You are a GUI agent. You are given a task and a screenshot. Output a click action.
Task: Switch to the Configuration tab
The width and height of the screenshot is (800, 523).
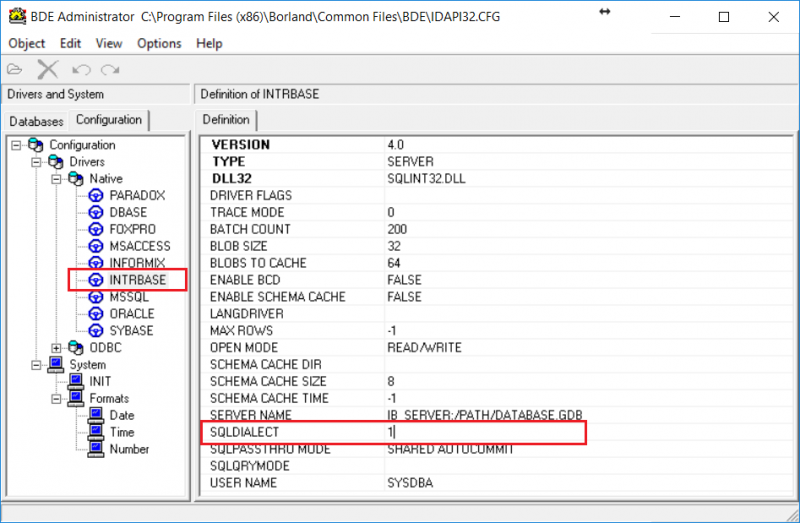pos(109,120)
